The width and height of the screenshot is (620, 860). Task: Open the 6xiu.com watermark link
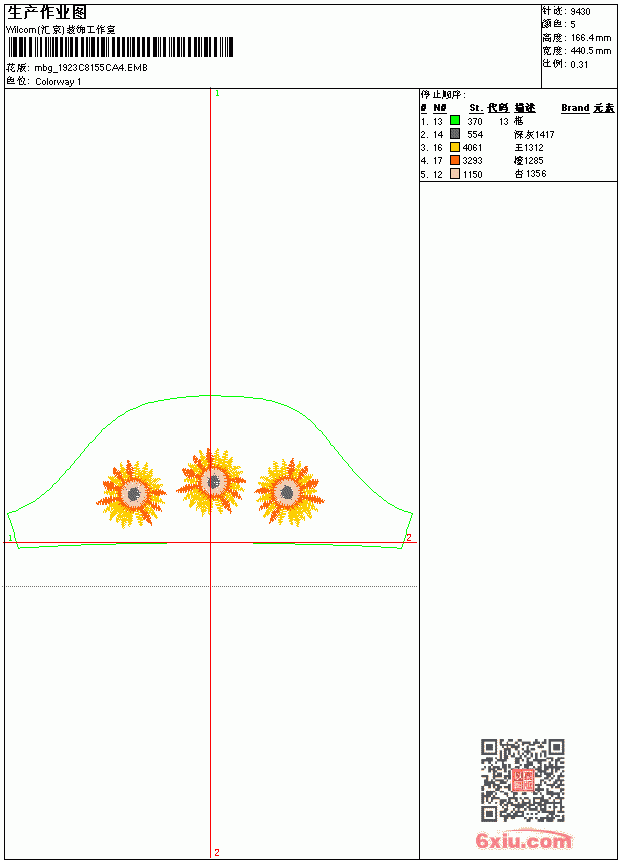523,840
